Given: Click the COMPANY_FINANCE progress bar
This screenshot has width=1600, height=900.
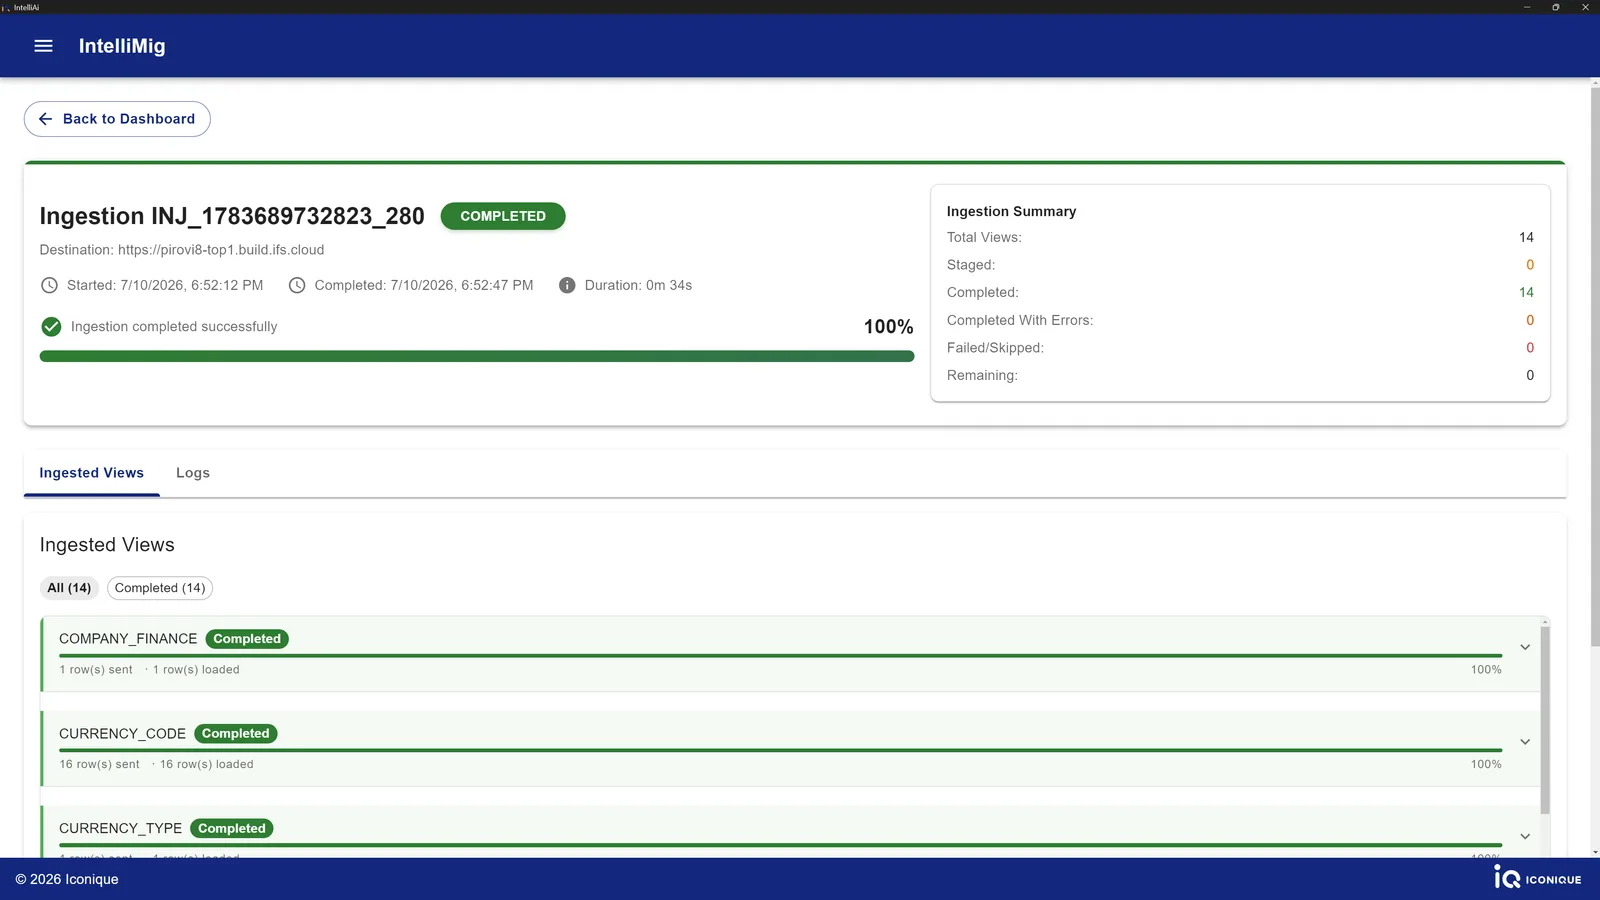Looking at the screenshot, I should click(x=780, y=655).
